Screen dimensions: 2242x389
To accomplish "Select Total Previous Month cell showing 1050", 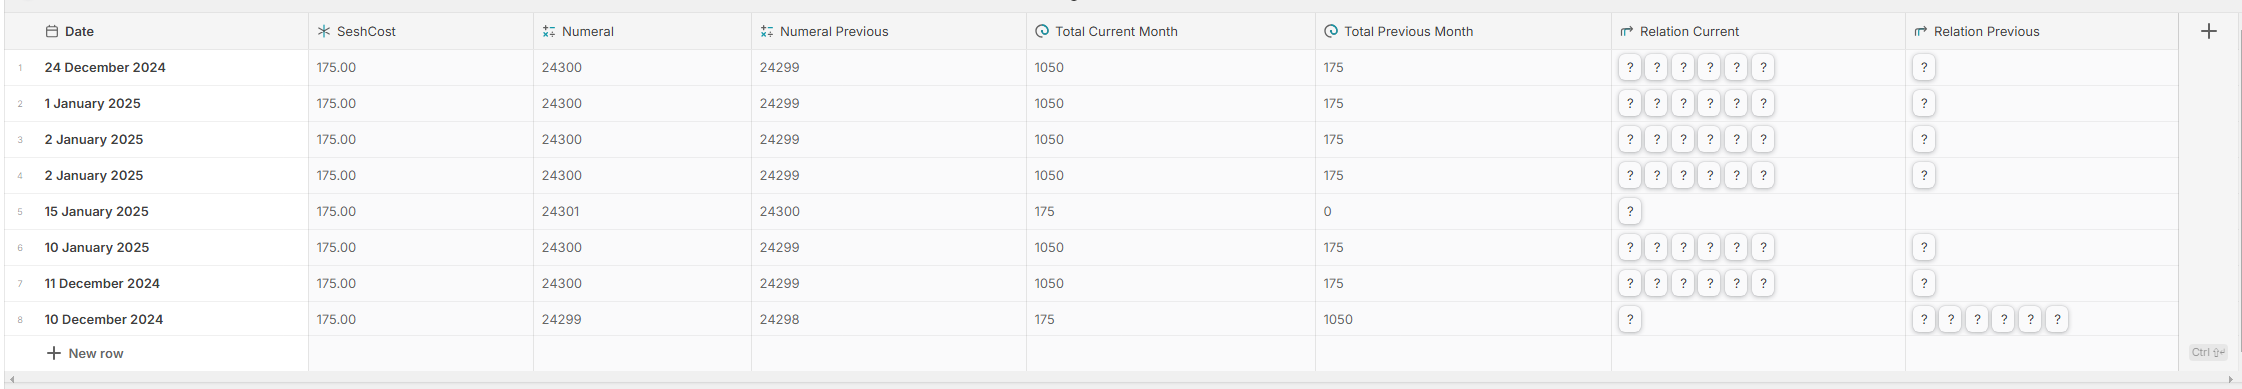I will tap(1463, 320).
